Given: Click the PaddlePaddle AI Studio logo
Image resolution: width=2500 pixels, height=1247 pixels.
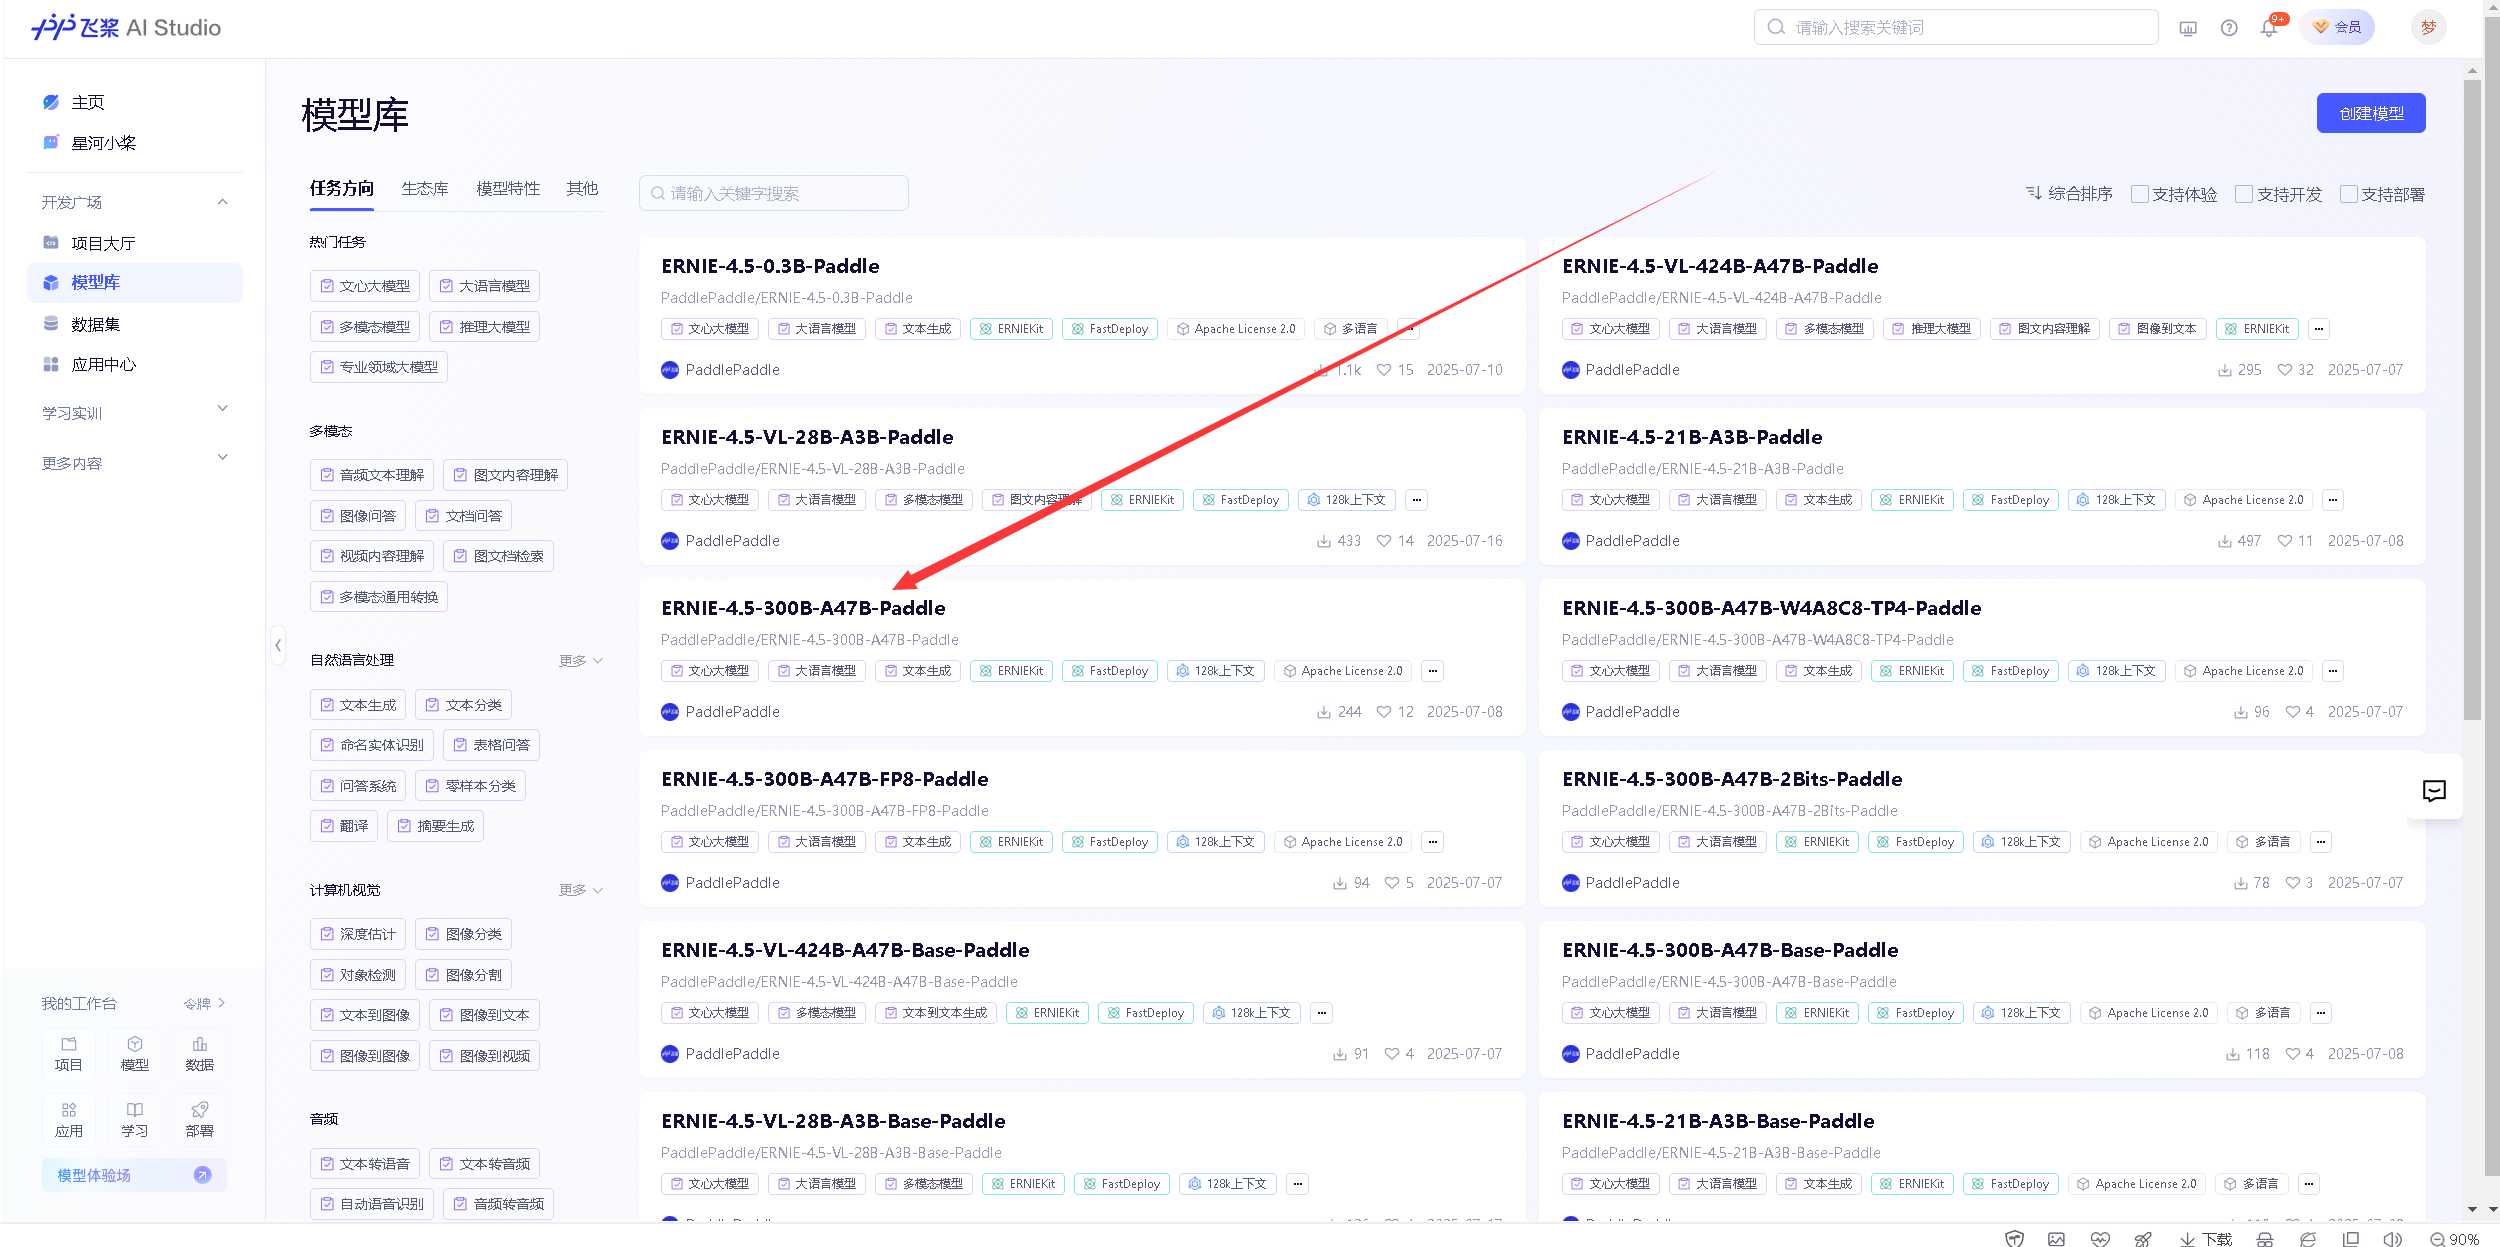Looking at the screenshot, I should pos(126,27).
